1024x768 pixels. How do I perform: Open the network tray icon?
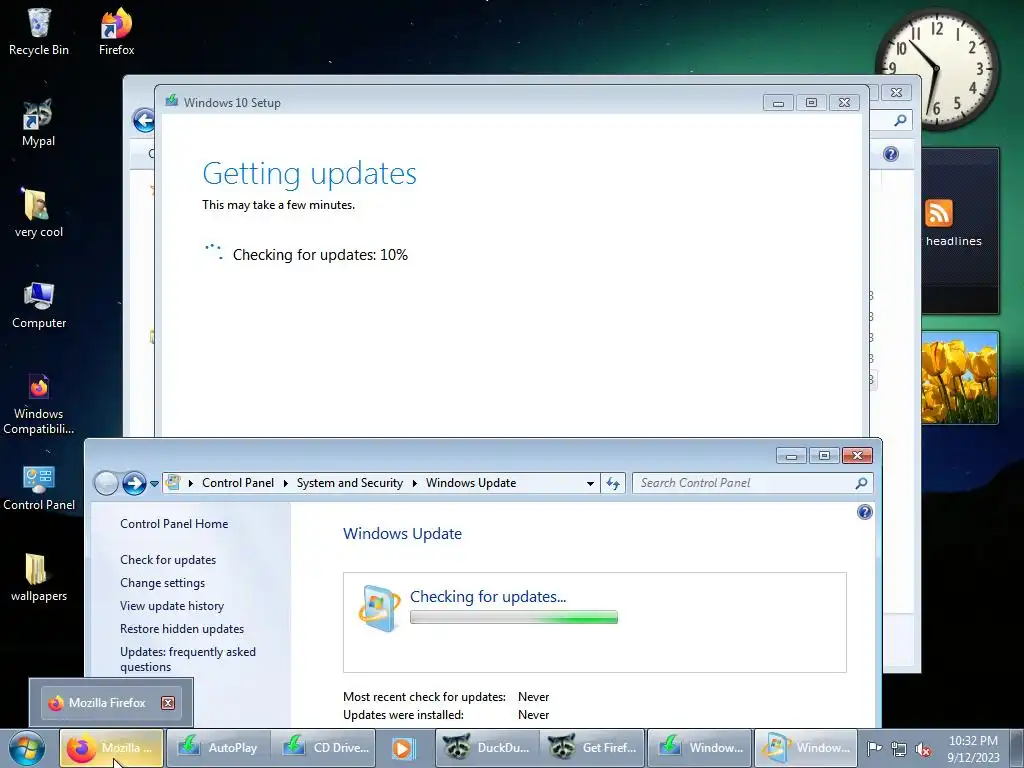pos(899,749)
